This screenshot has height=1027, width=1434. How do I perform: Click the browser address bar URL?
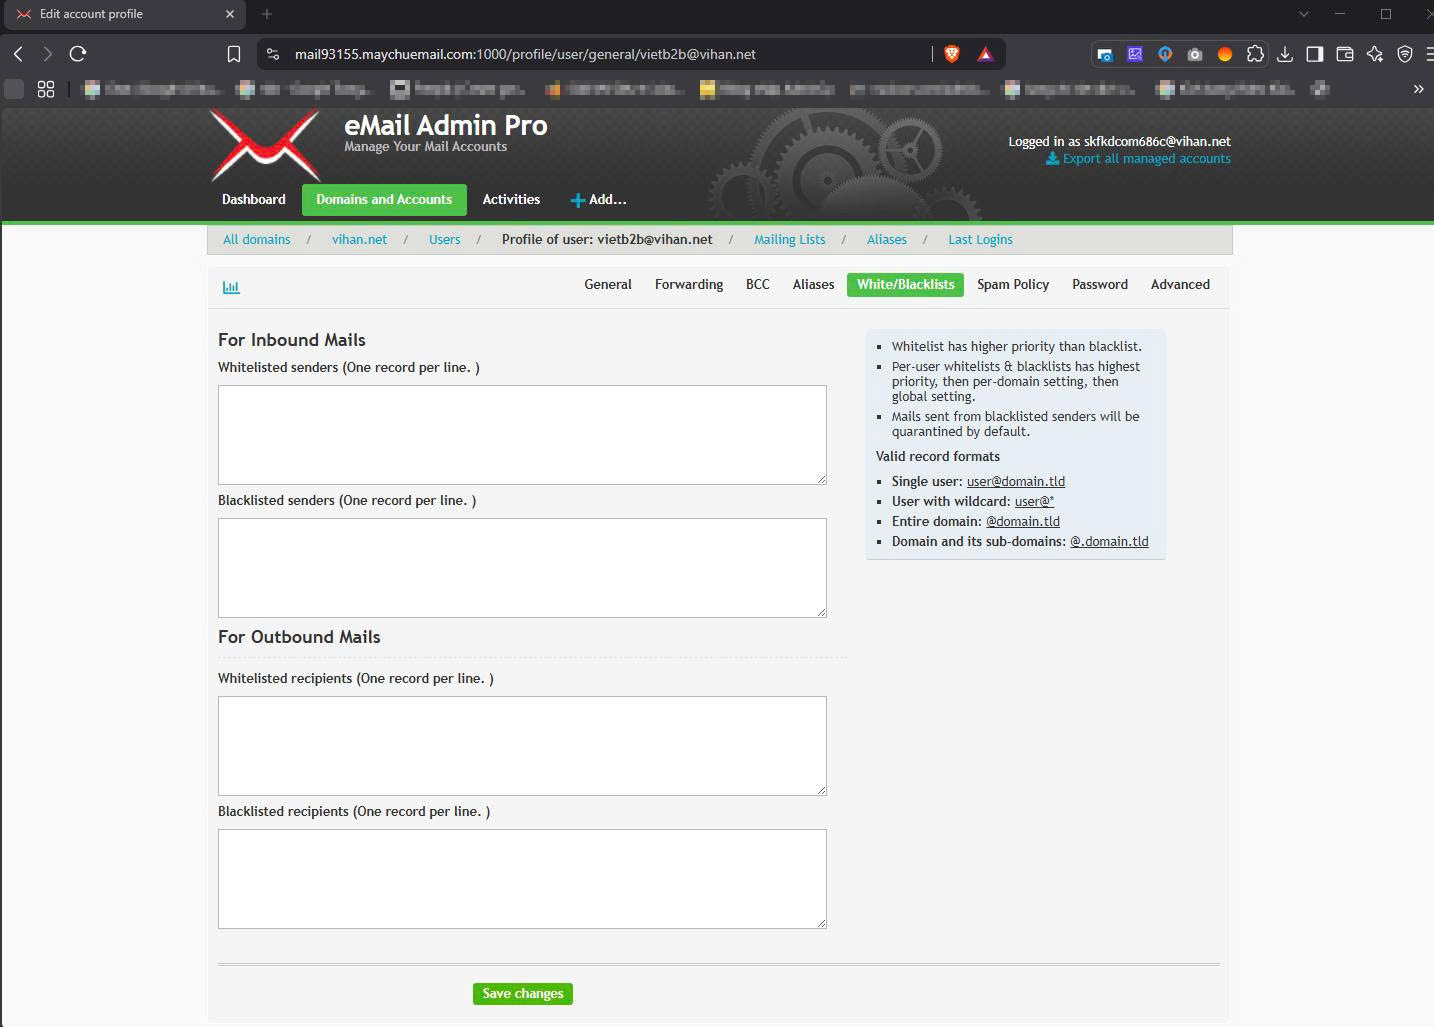(525, 54)
